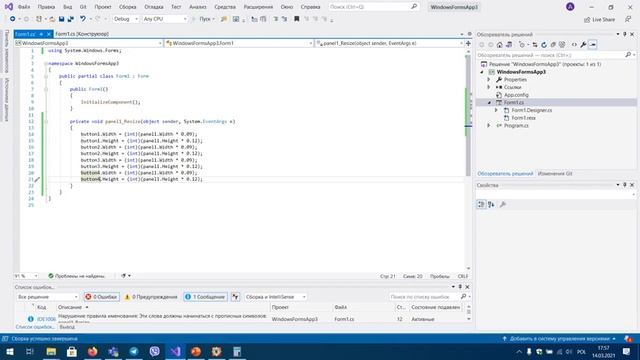Viewport: 640px width, 360px height.
Task: Toggle the Preview Selected Items button in Solution Explorer
Action: [x=593, y=45]
